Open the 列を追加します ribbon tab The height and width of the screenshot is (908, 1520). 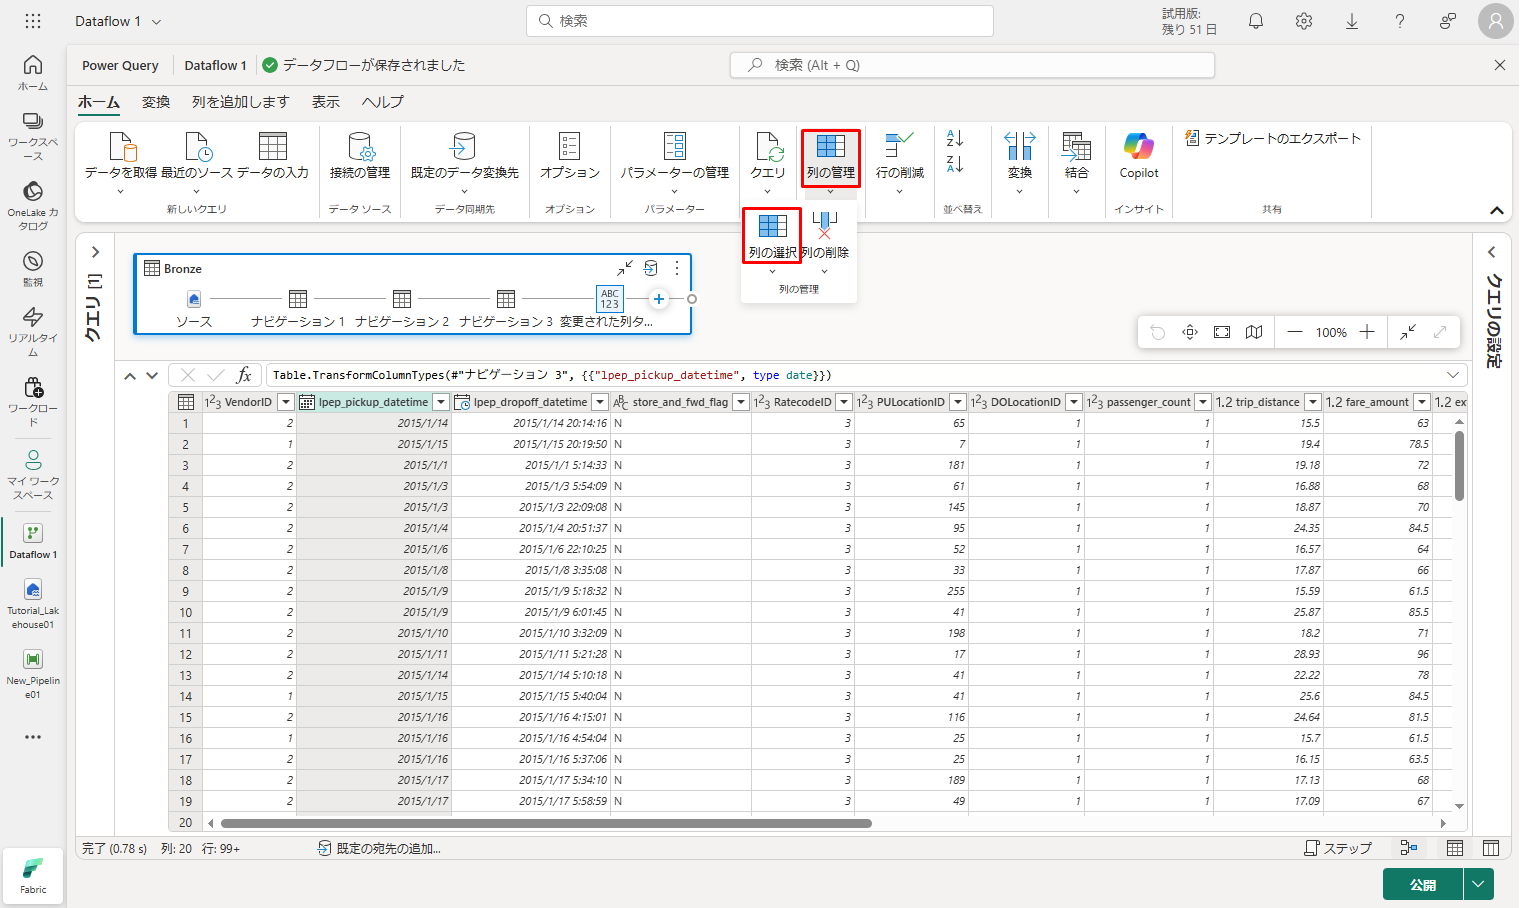(x=240, y=102)
